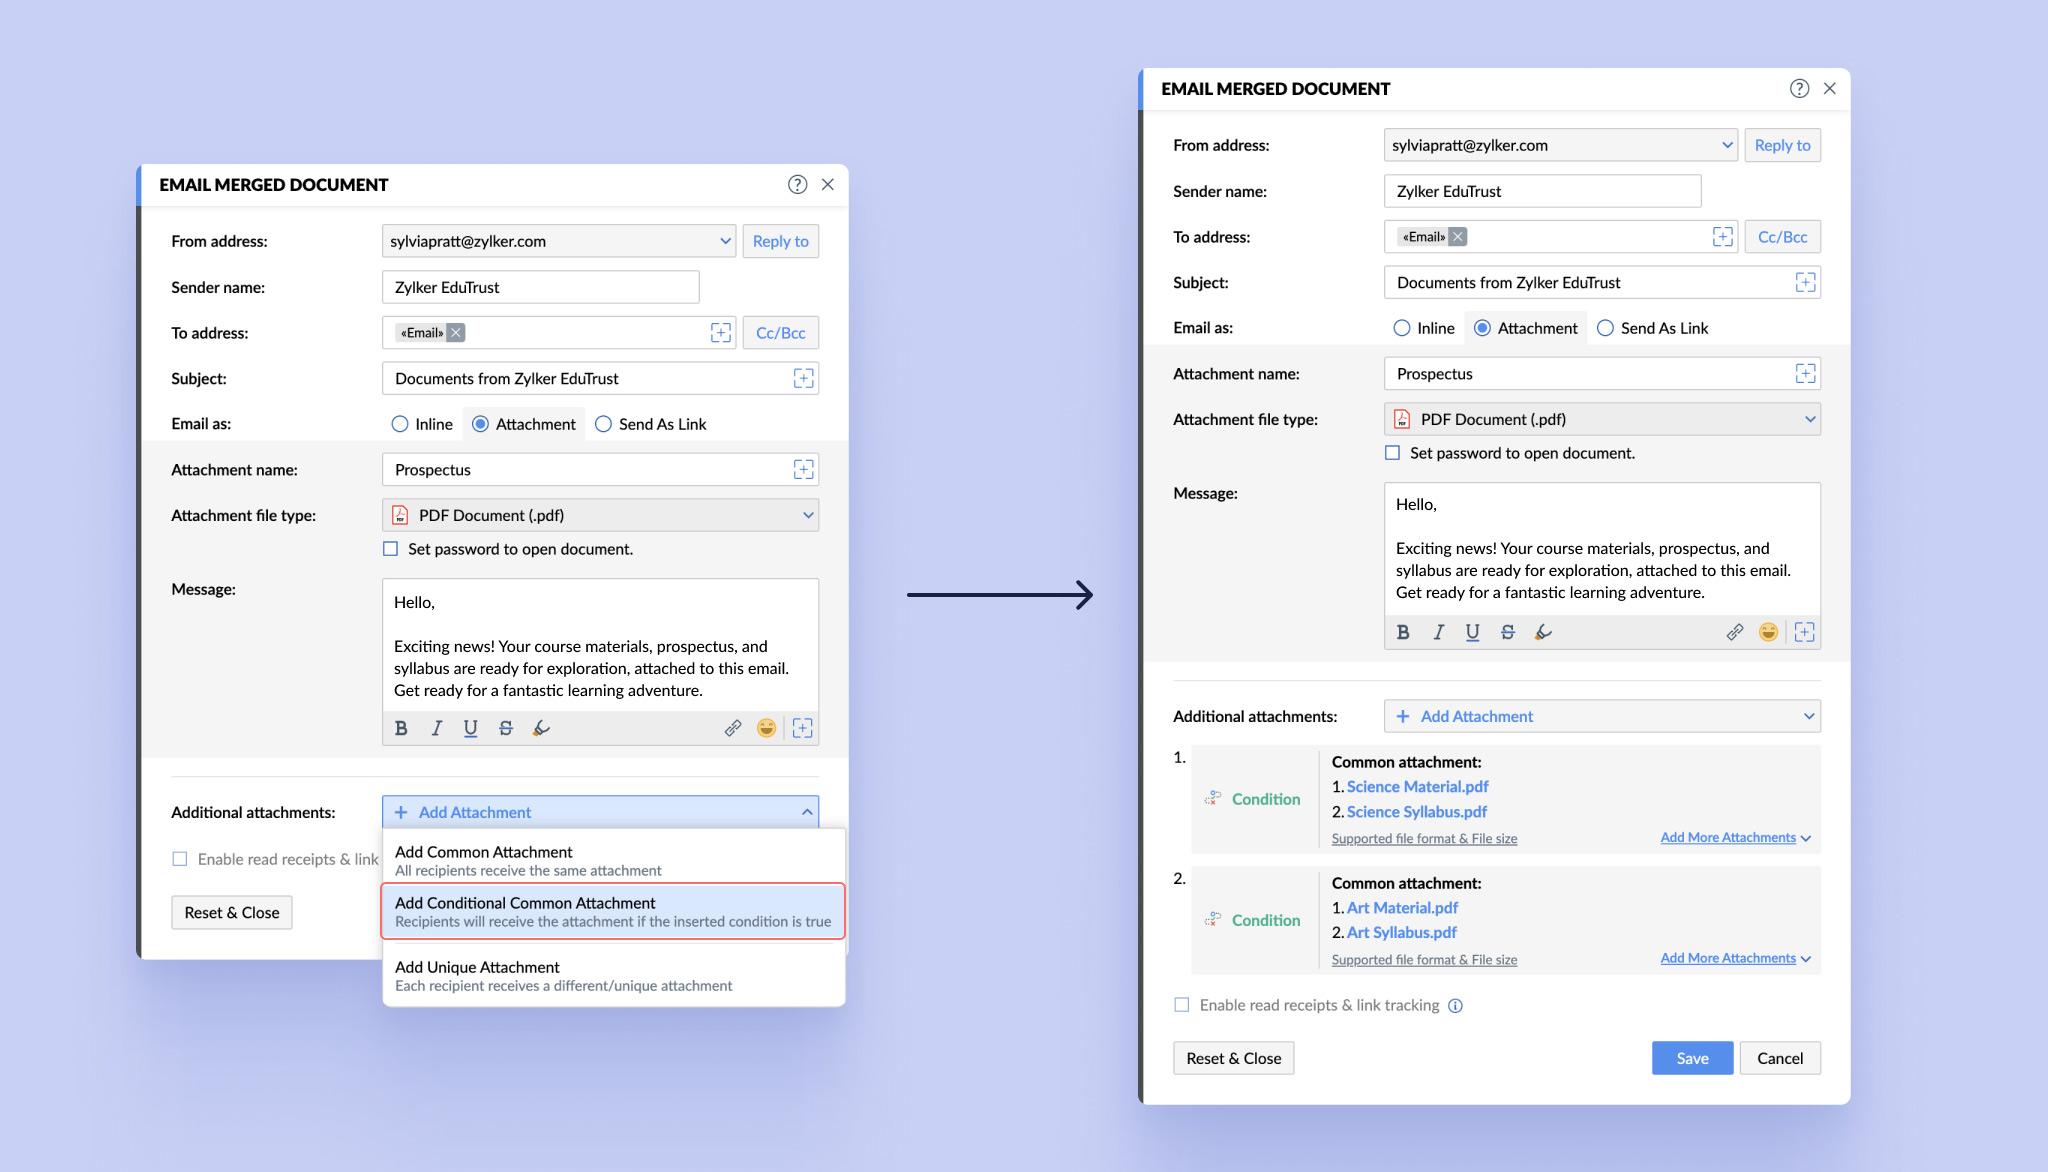Check Set password to open document in right dialog
This screenshot has width=2048, height=1172.
[1392, 453]
